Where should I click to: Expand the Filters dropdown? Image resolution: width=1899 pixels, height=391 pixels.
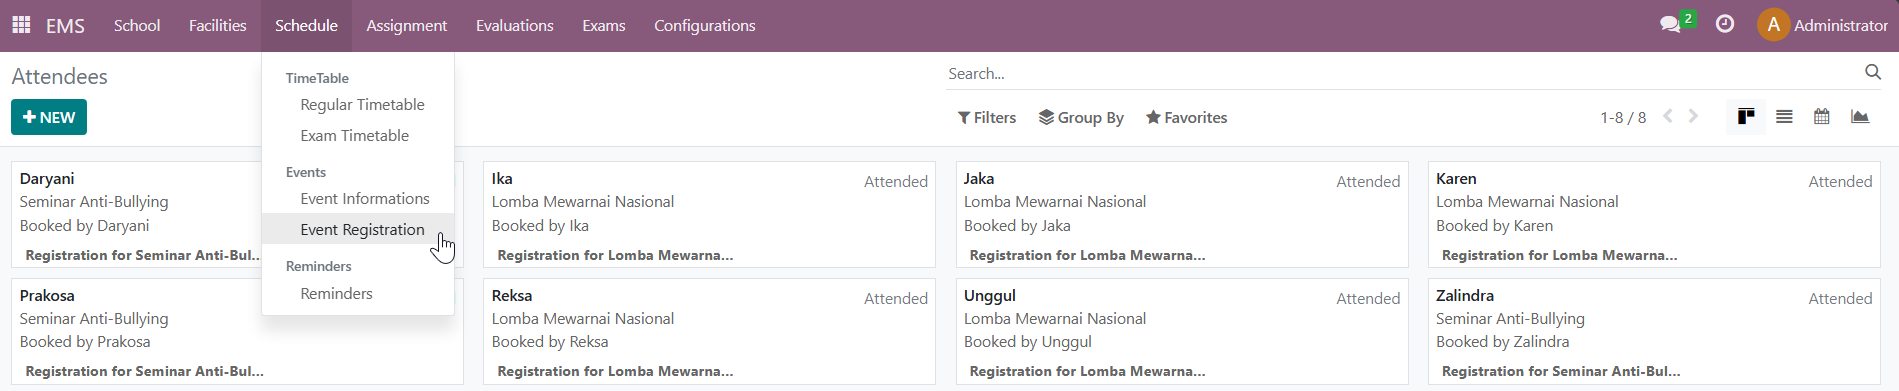click(x=987, y=118)
